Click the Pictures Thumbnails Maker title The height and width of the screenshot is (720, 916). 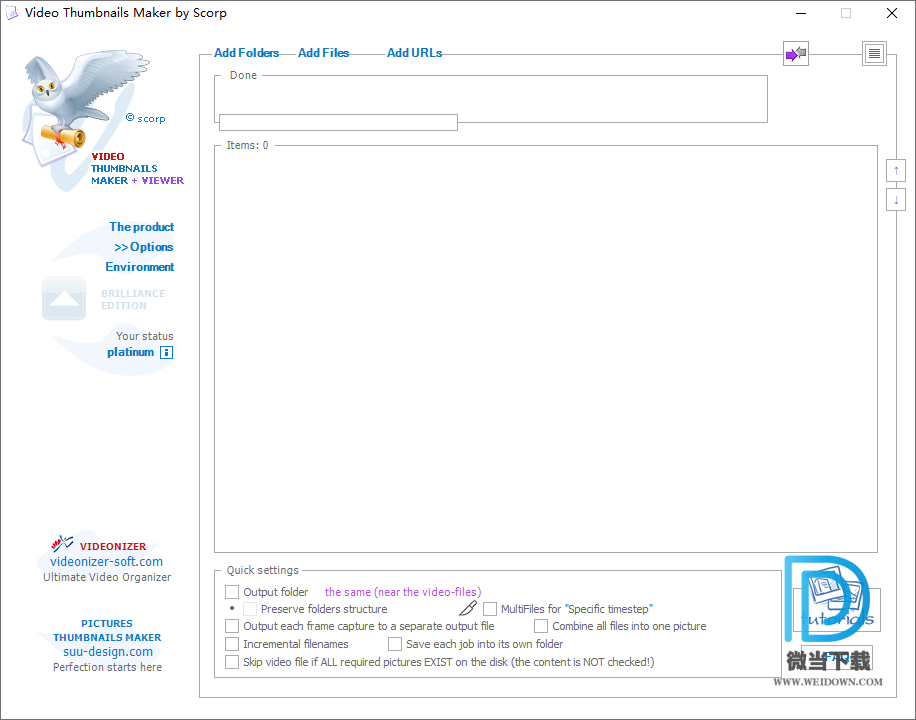107,631
